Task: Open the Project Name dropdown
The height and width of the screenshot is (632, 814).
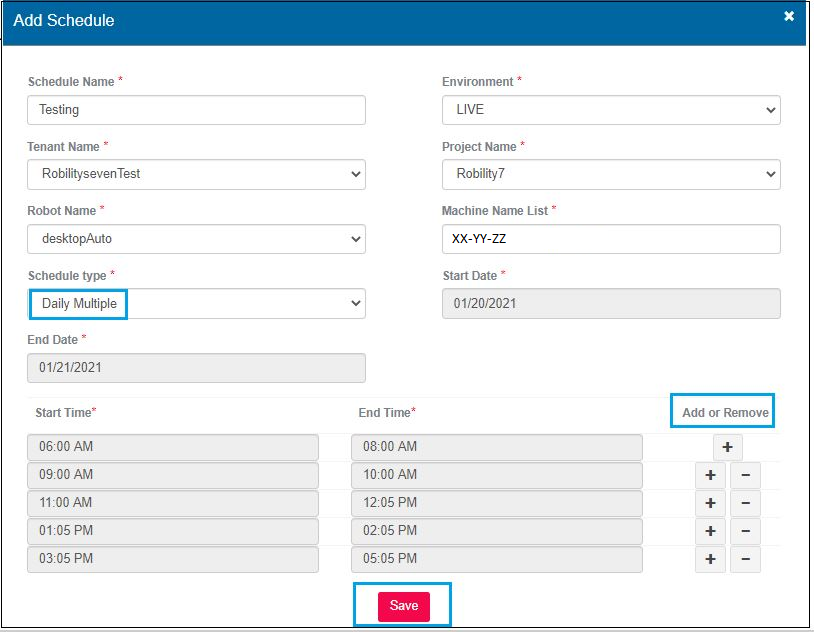Action: (x=611, y=174)
